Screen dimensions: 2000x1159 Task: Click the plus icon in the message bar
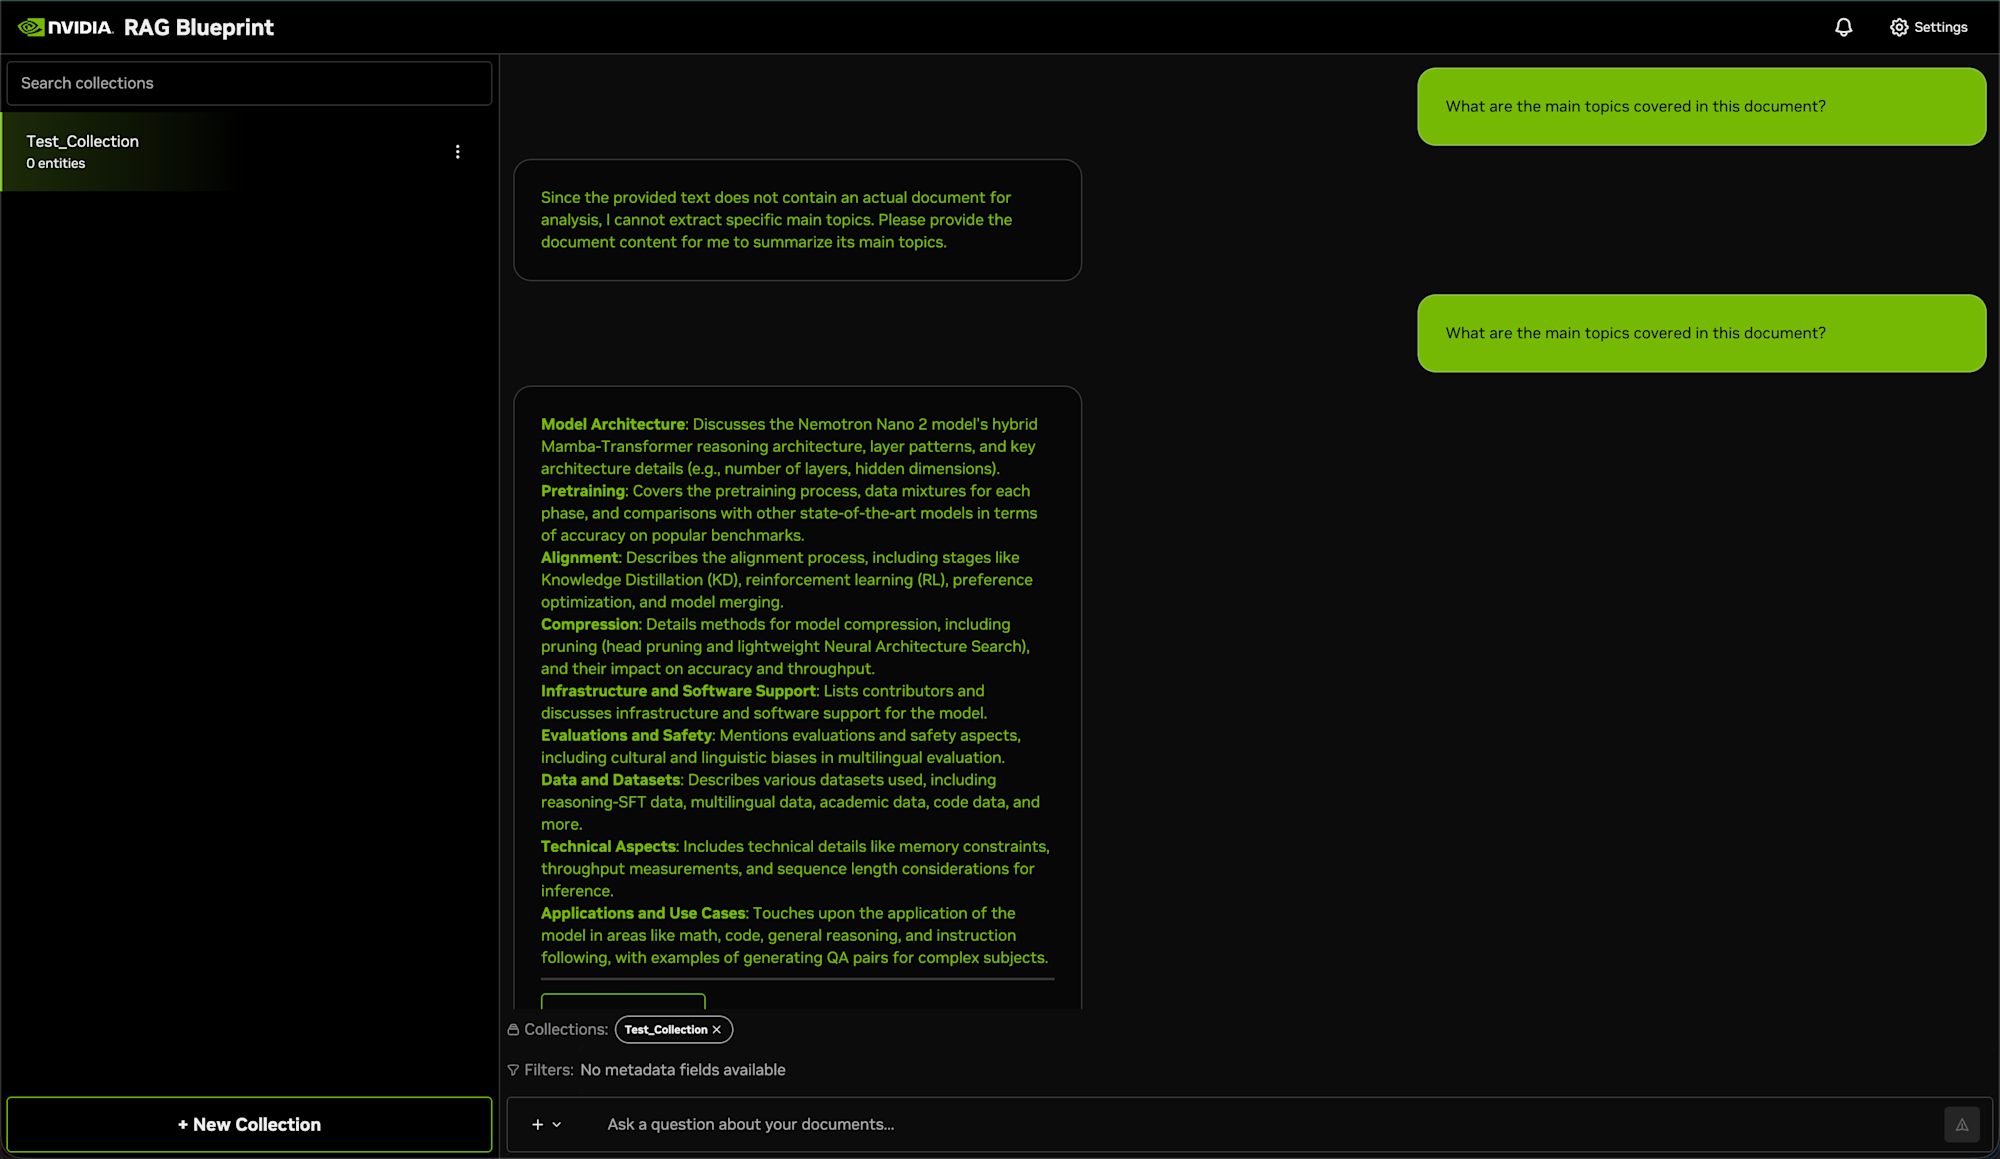click(x=537, y=1124)
